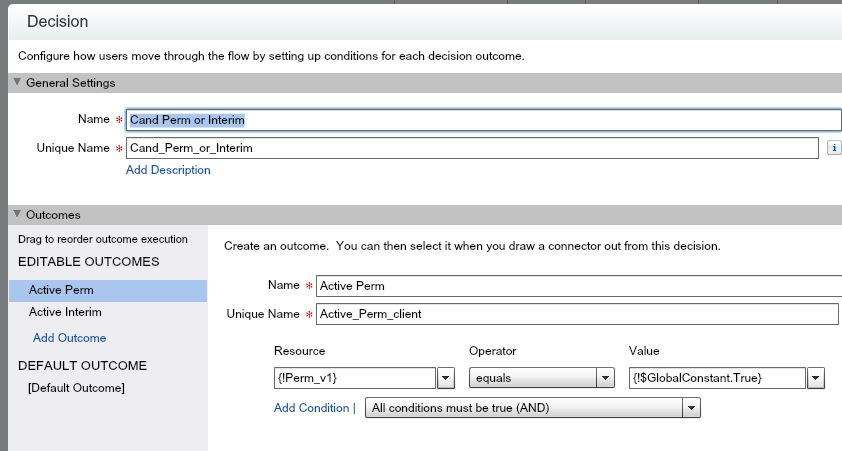The image size is (842, 451).
Task: Click the Add Outcome link
Action: coord(69,338)
